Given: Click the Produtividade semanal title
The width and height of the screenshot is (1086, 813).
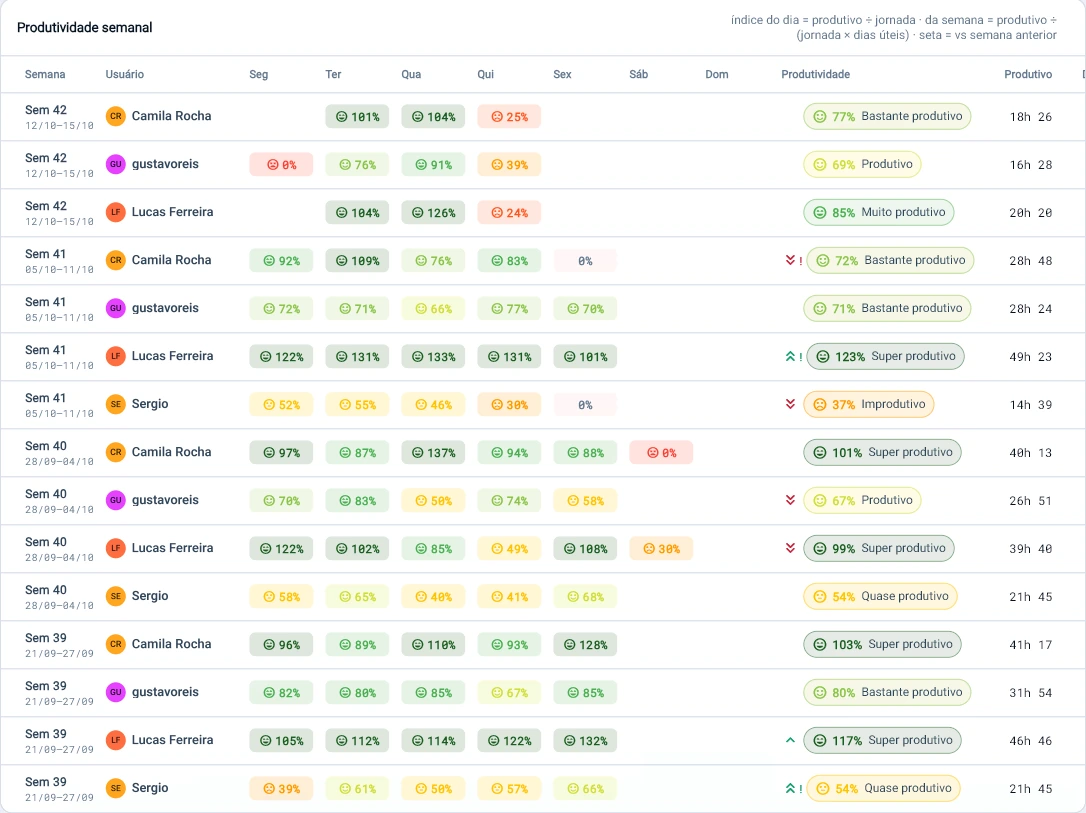Looking at the screenshot, I should pyautogui.click(x=84, y=28).
